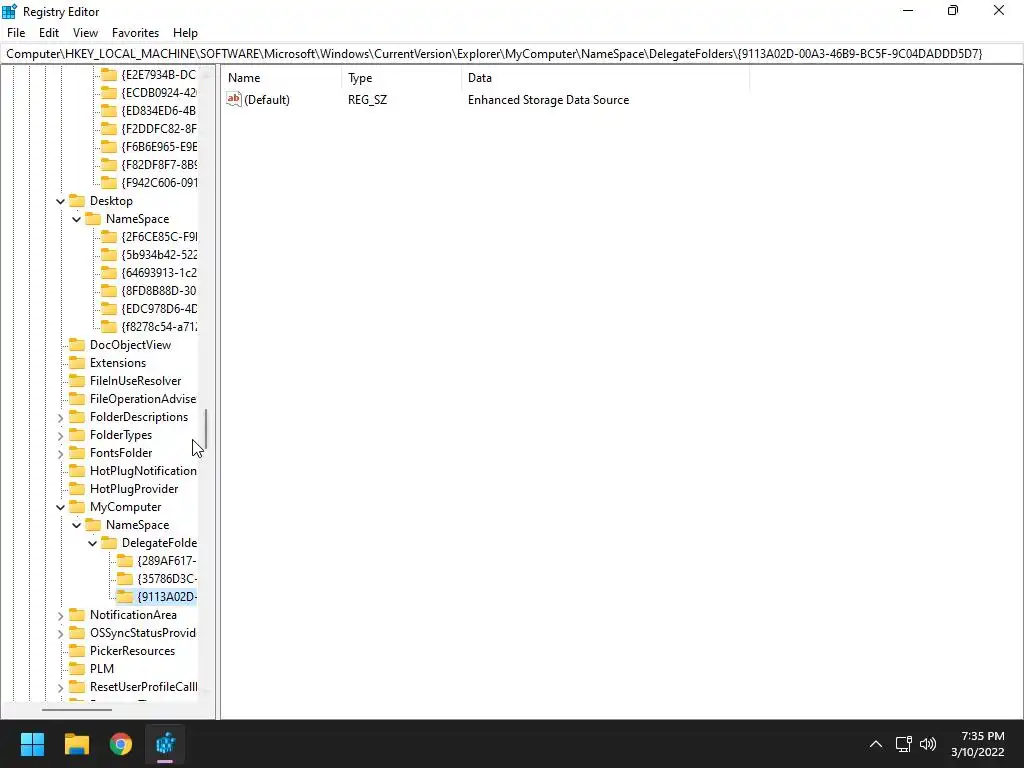Click the tree pane vertical scrollbar thumb
This screenshot has height=768, width=1024.
pyautogui.click(x=206, y=429)
